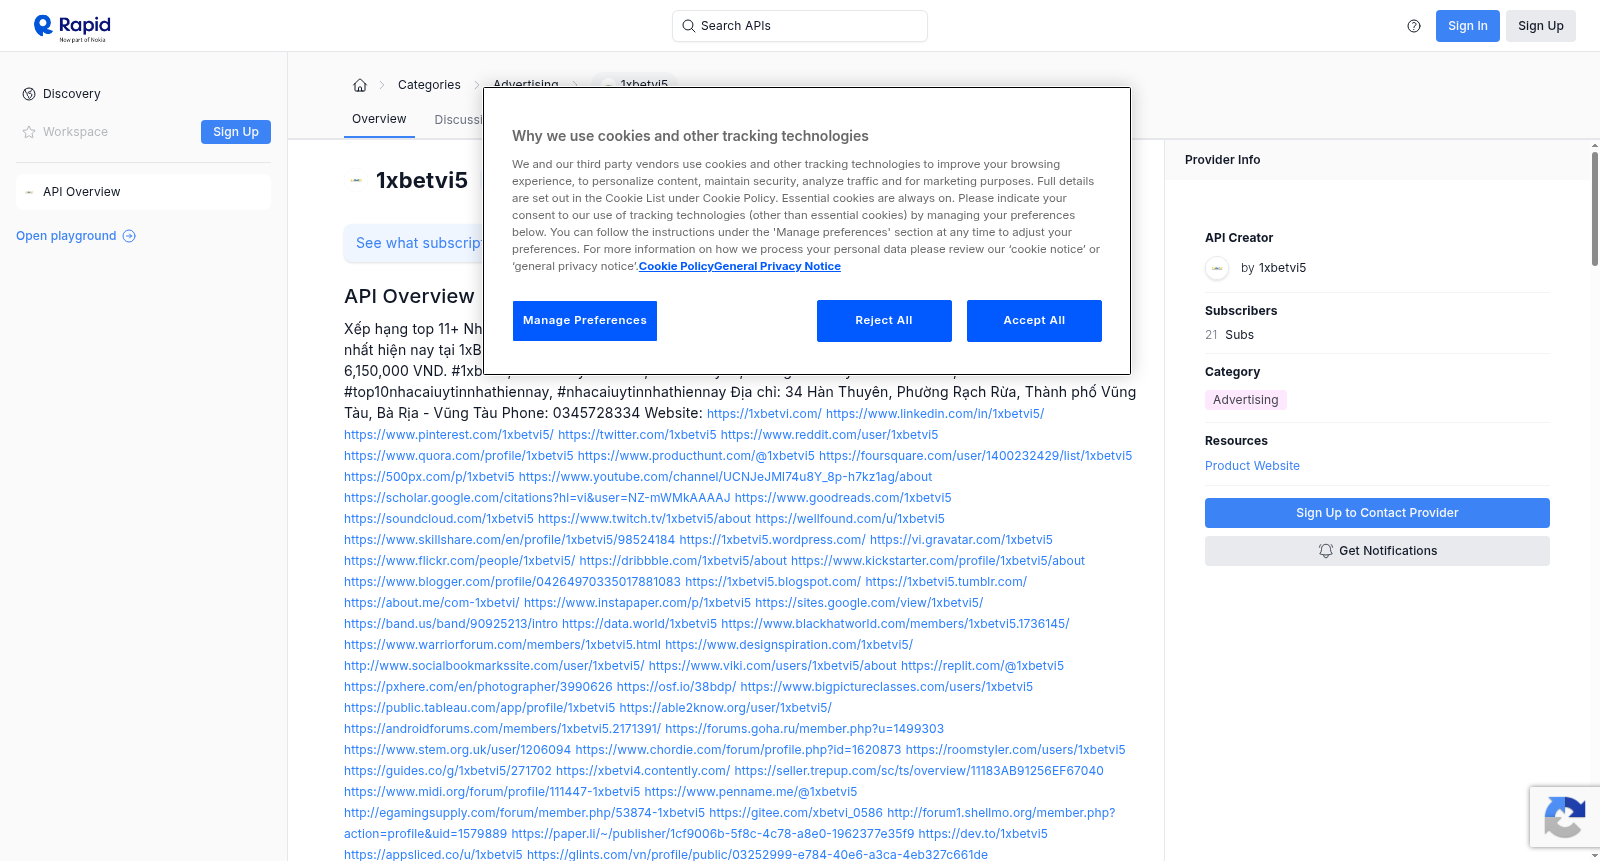Viewport: 1600px width, 861px height.
Task: Click the 1xbetvi5 provider name
Action: (1282, 268)
